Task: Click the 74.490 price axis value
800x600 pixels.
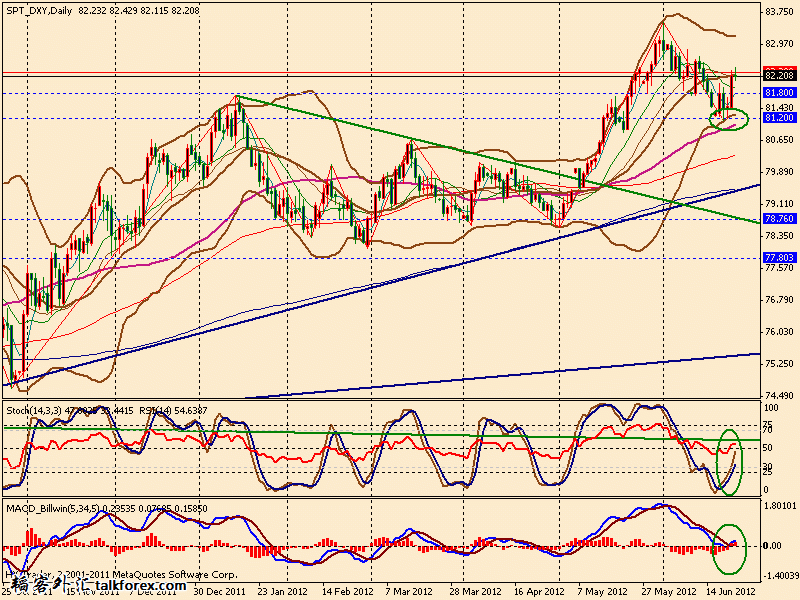Action: pyautogui.click(x=780, y=395)
